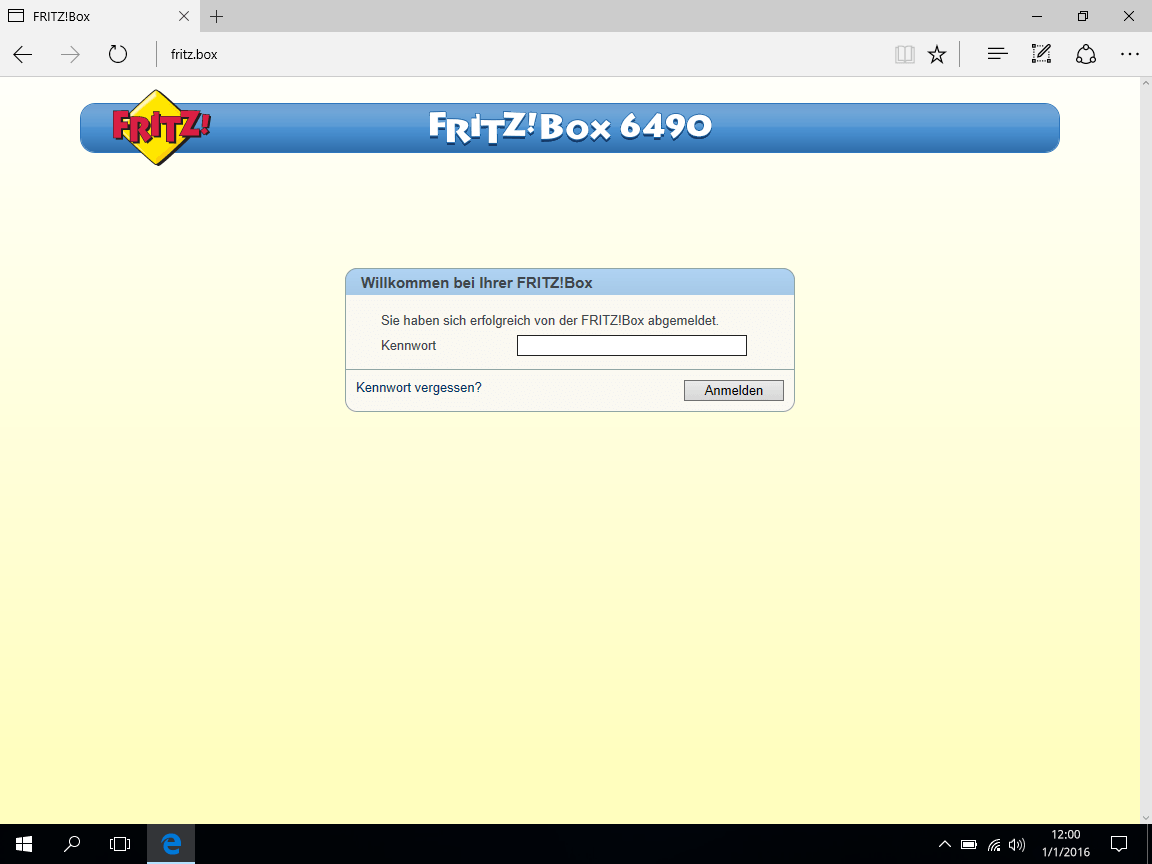The width and height of the screenshot is (1152, 864).
Task: Click the browser Forward arrow
Action: click(x=71, y=54)
